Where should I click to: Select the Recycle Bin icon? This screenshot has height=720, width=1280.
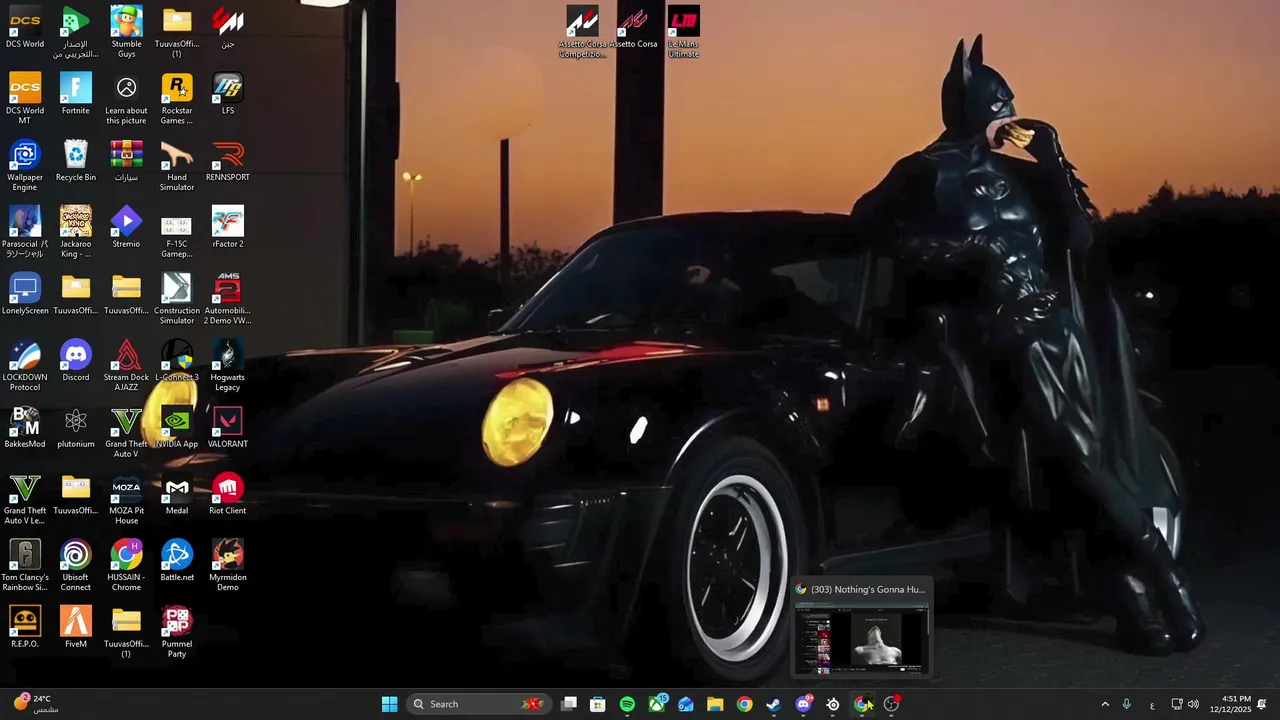(x=76, y=160)
